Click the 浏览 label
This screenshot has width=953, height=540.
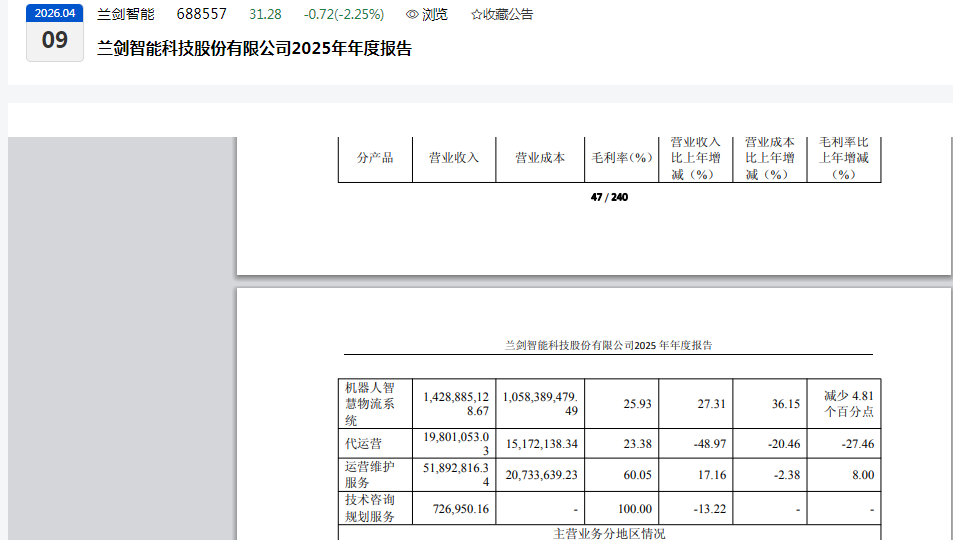point(435,15)
